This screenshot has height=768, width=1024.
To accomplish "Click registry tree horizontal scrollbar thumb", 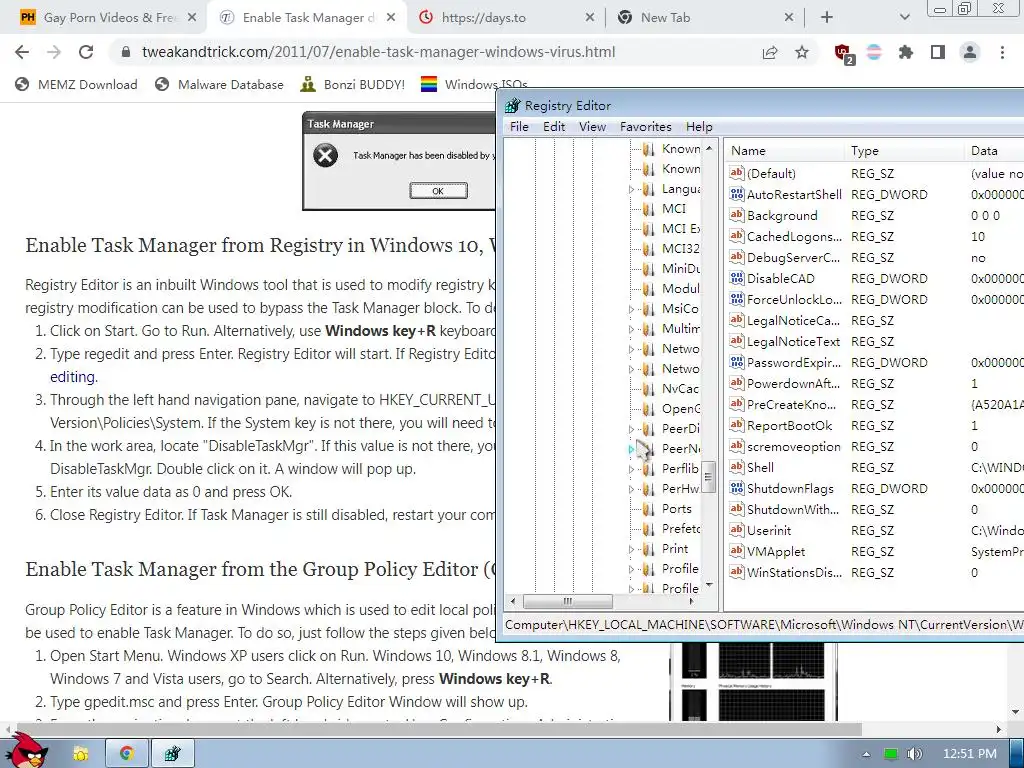I will 567,601.
